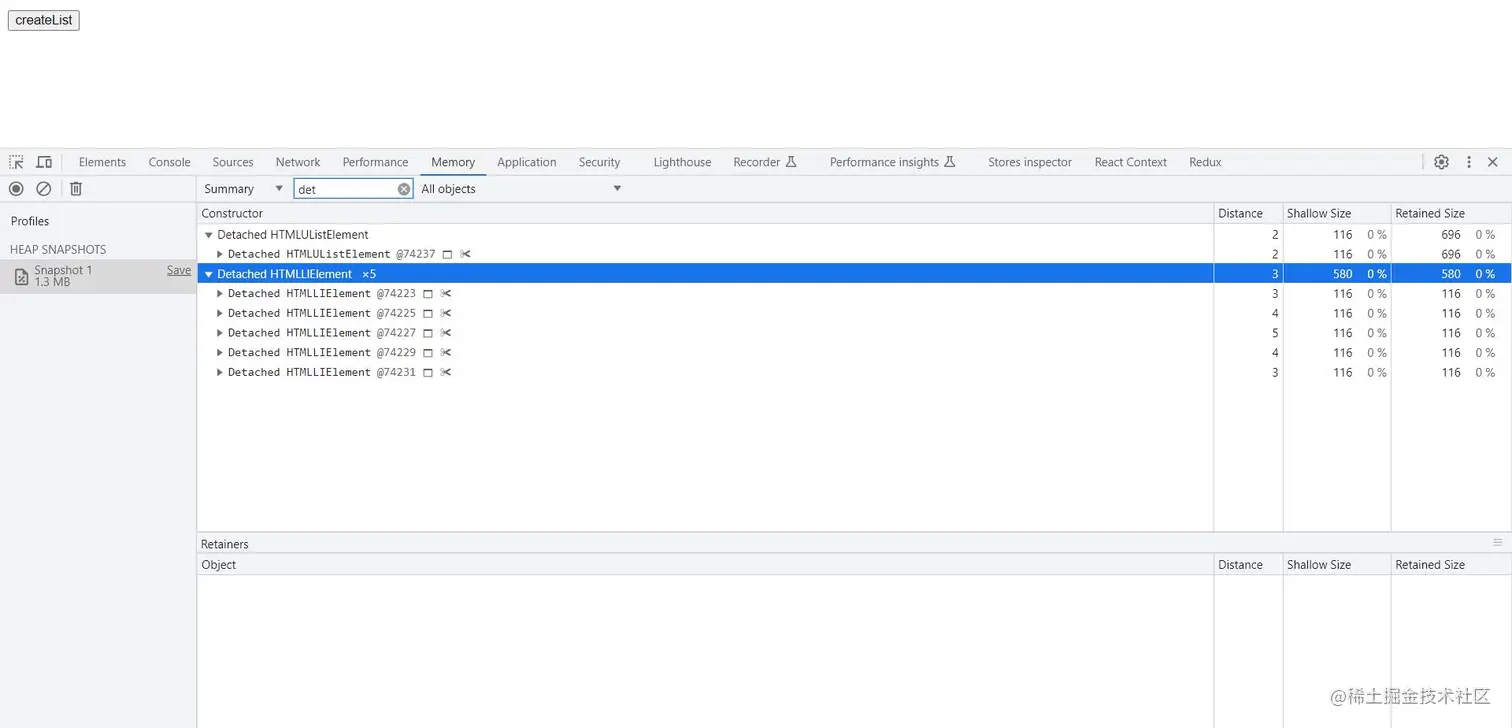Open the DevTools more options menu
This screenshot has height=728, width=1512.
click(x=1469, y=162)
